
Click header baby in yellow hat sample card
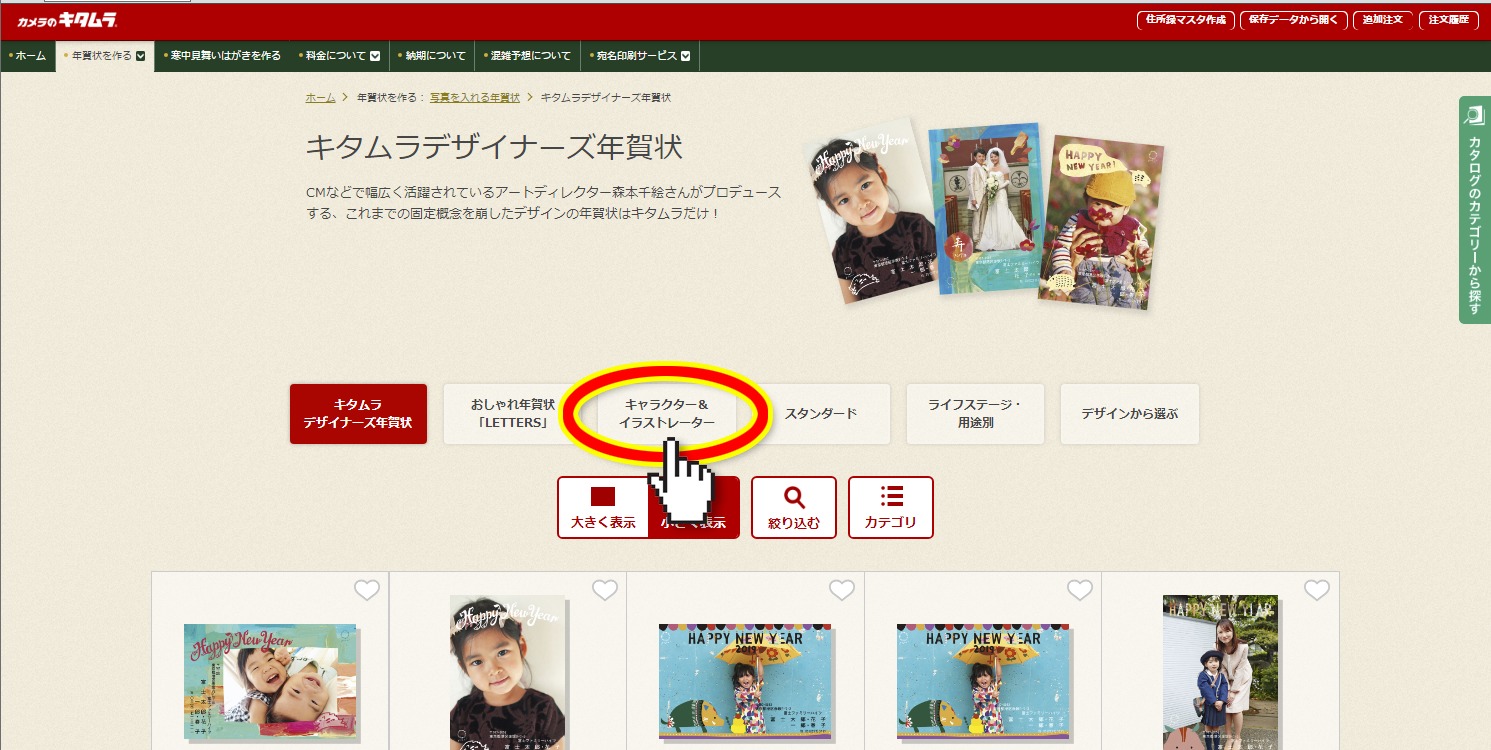pos(1102,221)
